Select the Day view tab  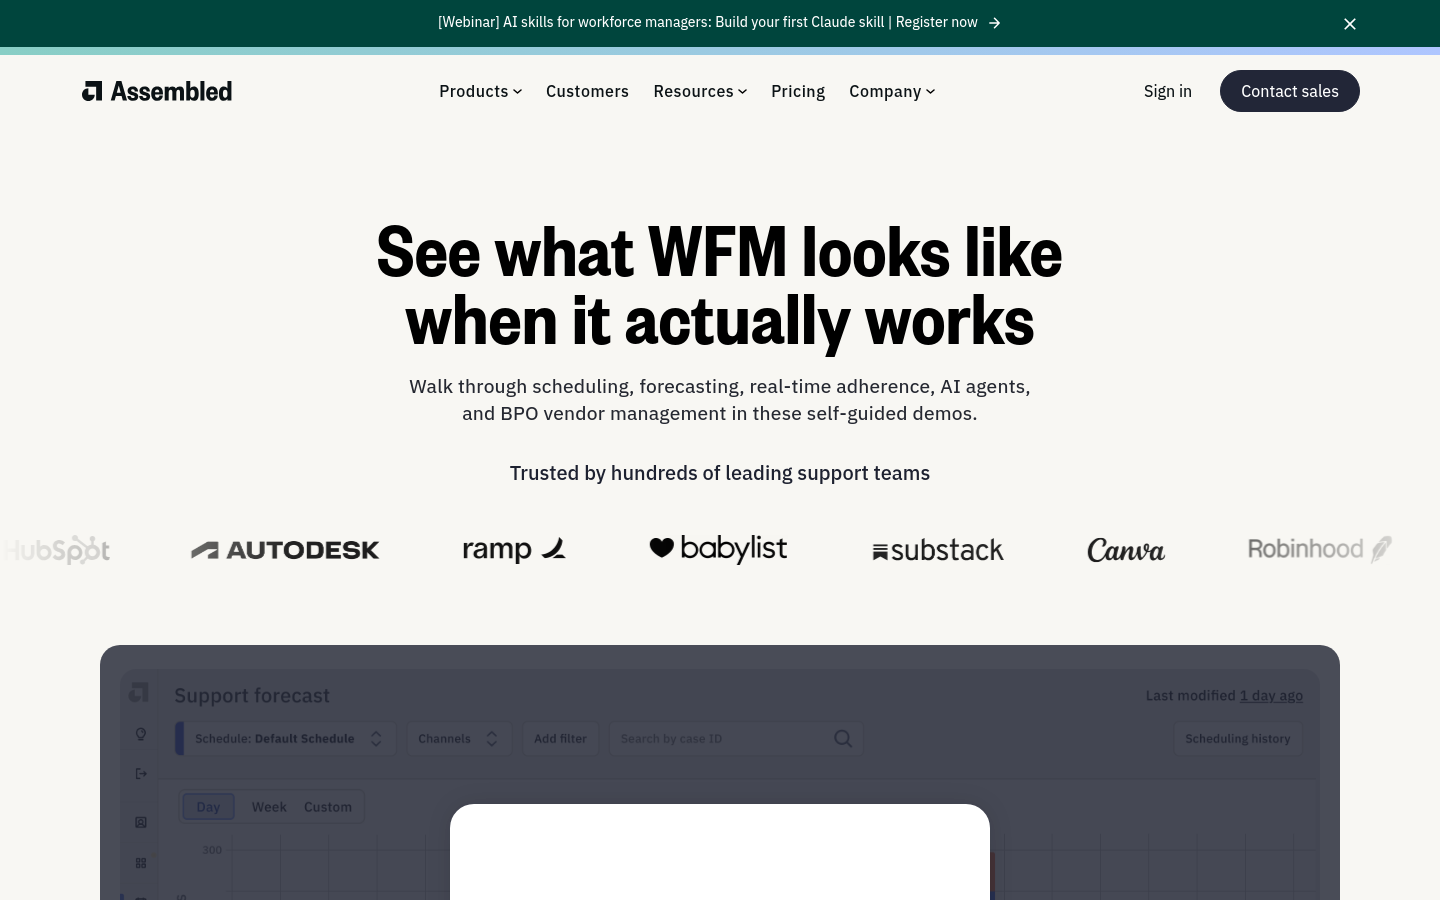point(208,807)
